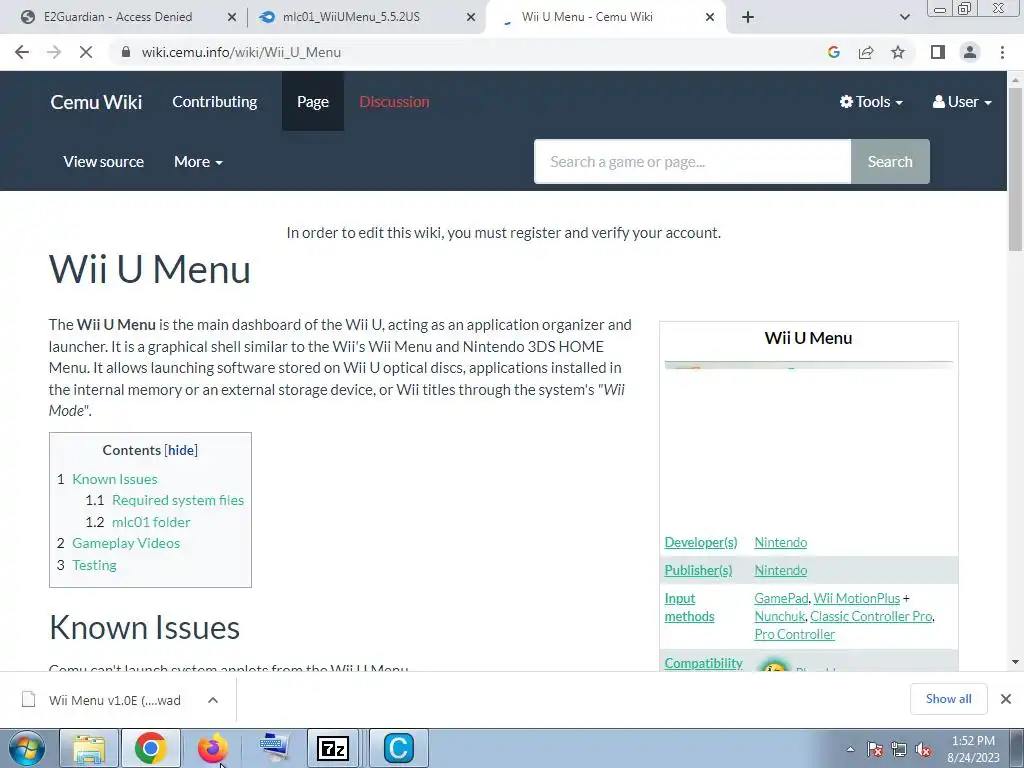Open the Developer(s) link
Viewport: 1024px width, 768px height.
[701, 542]
